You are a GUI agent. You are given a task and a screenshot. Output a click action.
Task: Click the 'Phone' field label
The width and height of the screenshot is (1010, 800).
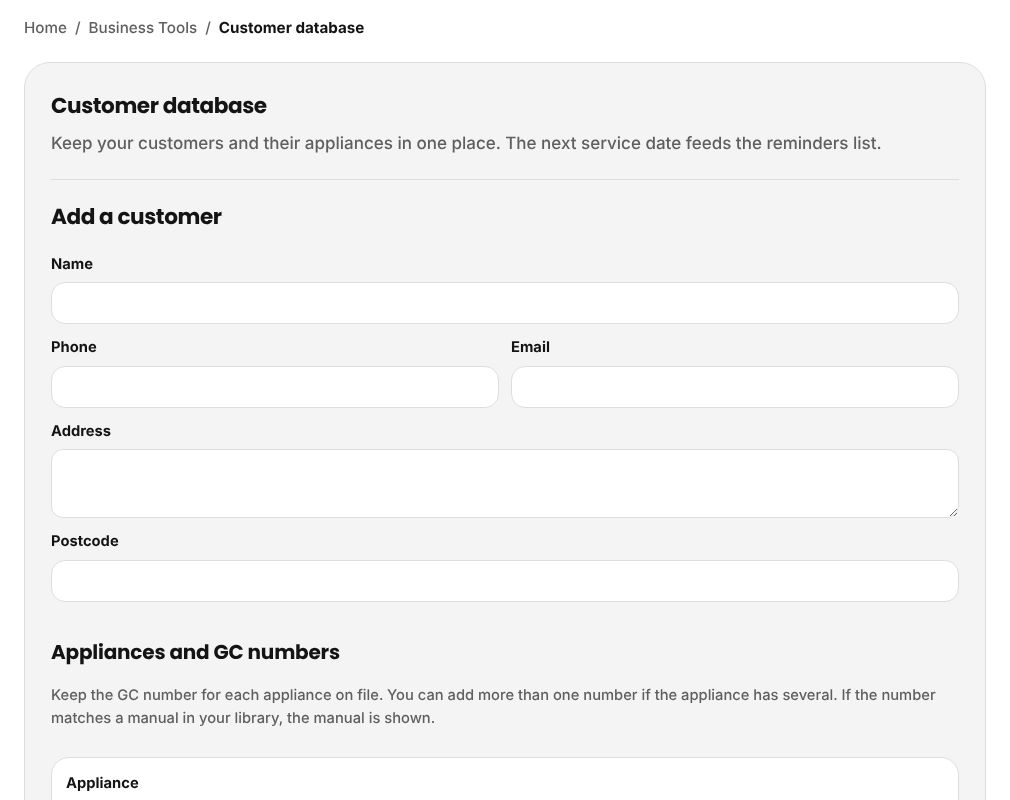tap(73, 347)
